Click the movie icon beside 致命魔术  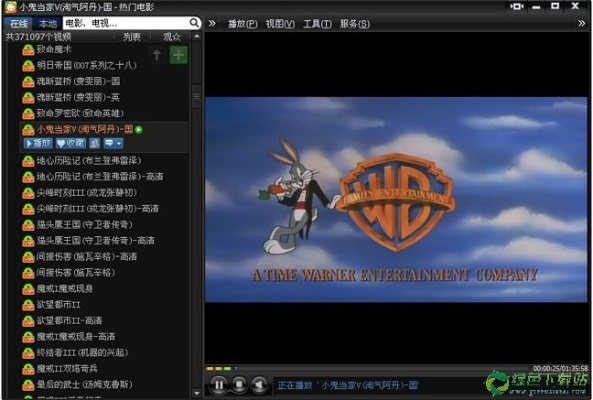pyautogui.click(x=28, y=50)
